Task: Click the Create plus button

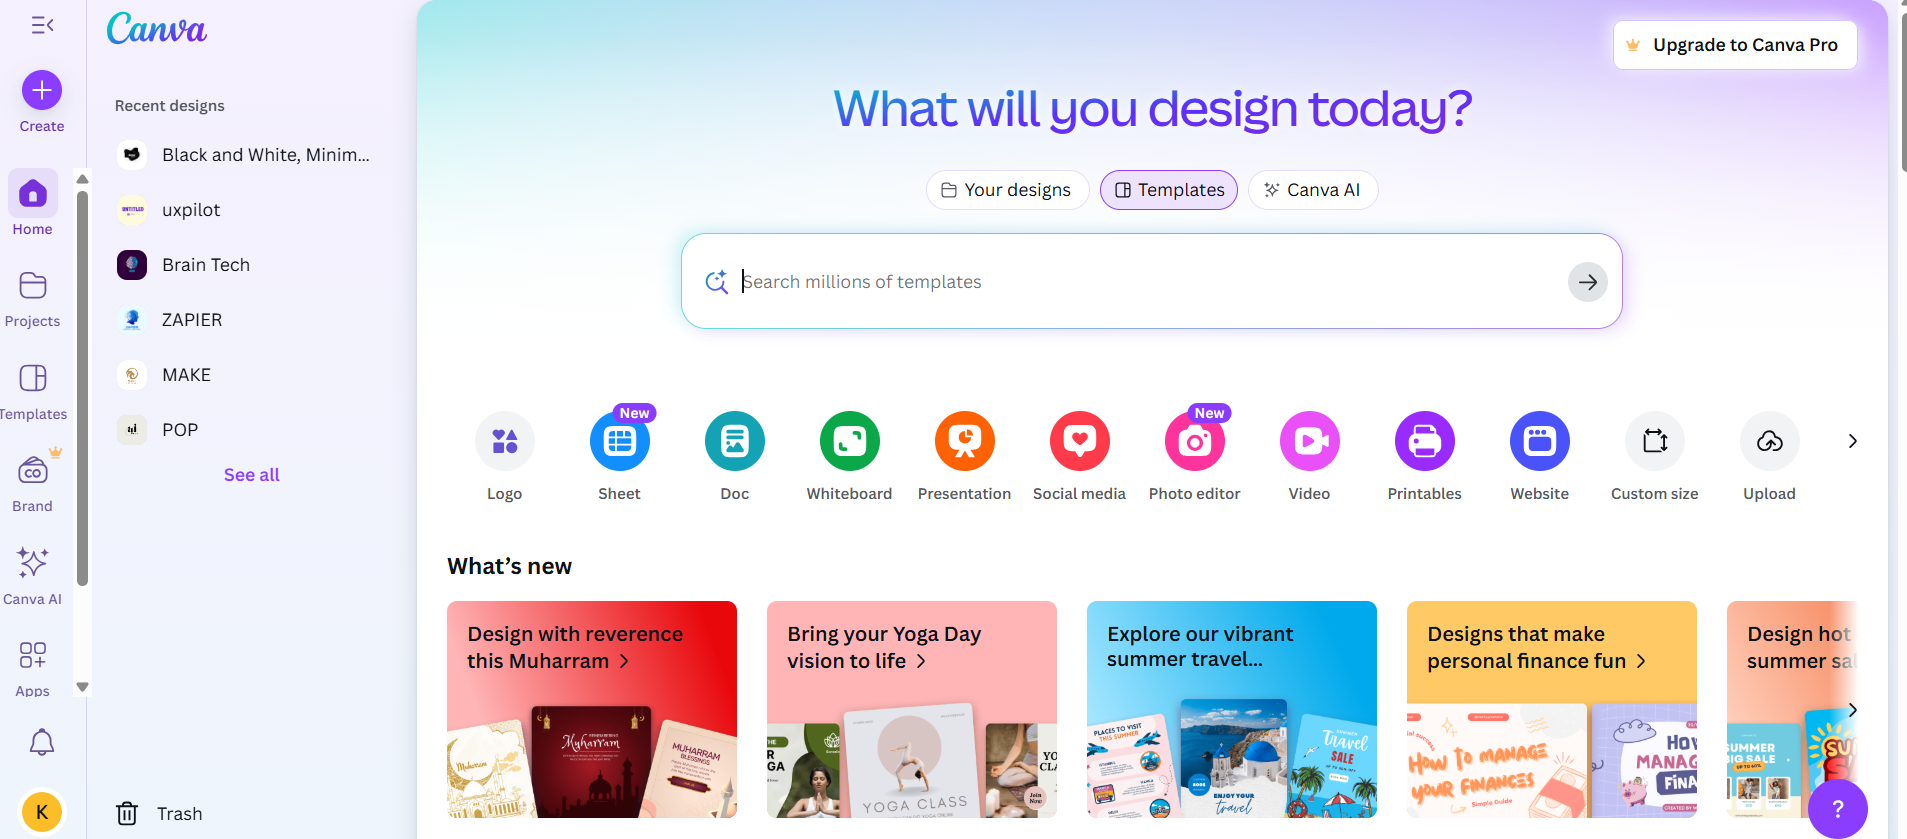Action: tap(42, 90)
